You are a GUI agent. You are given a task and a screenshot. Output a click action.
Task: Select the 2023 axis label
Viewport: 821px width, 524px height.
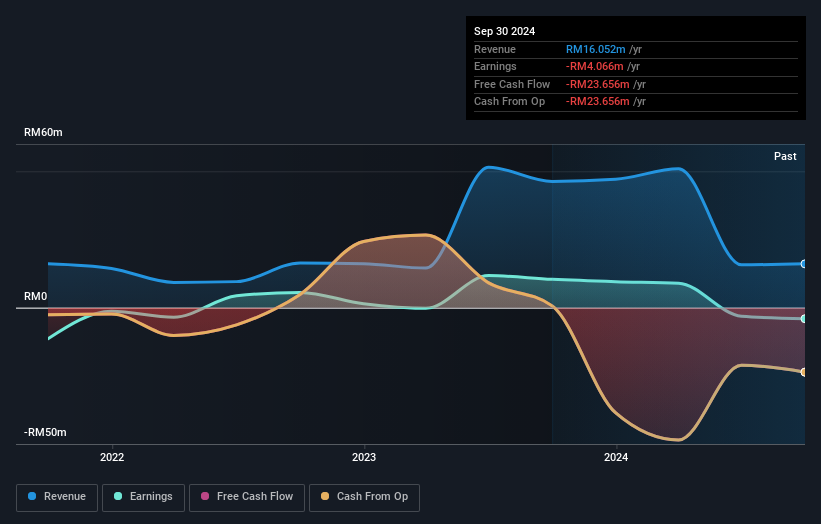364,457
